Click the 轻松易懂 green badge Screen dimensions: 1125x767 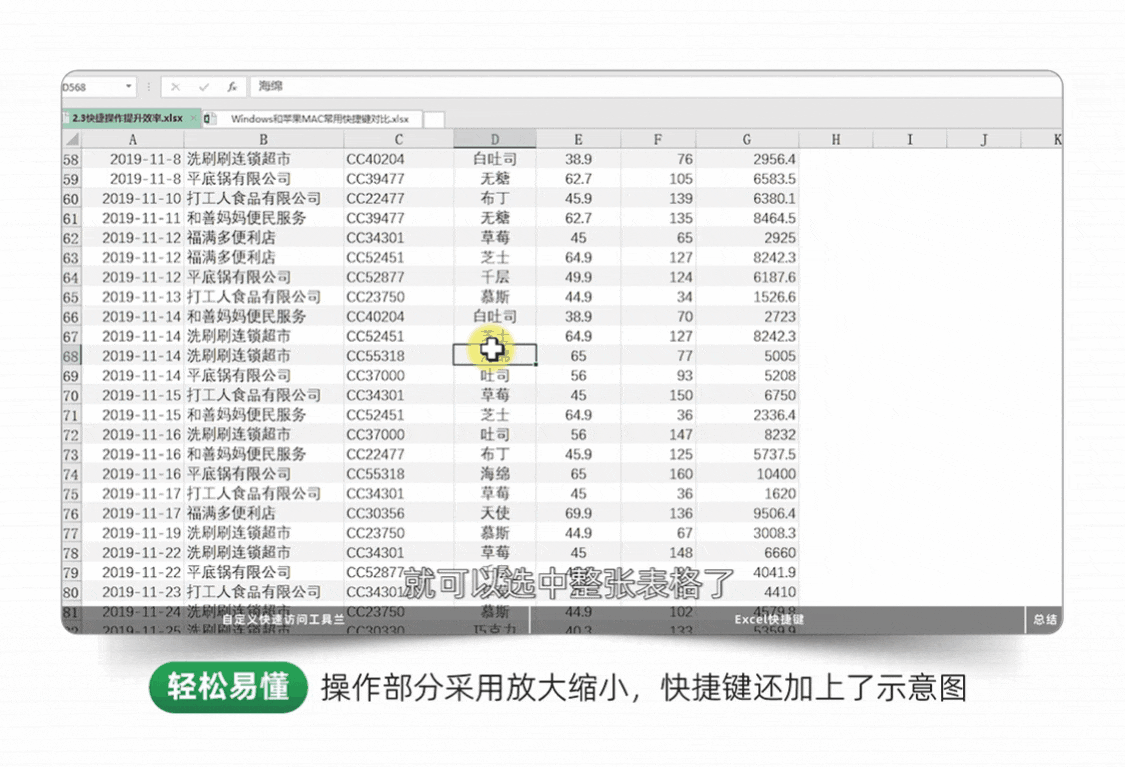(x=228, y=687)
